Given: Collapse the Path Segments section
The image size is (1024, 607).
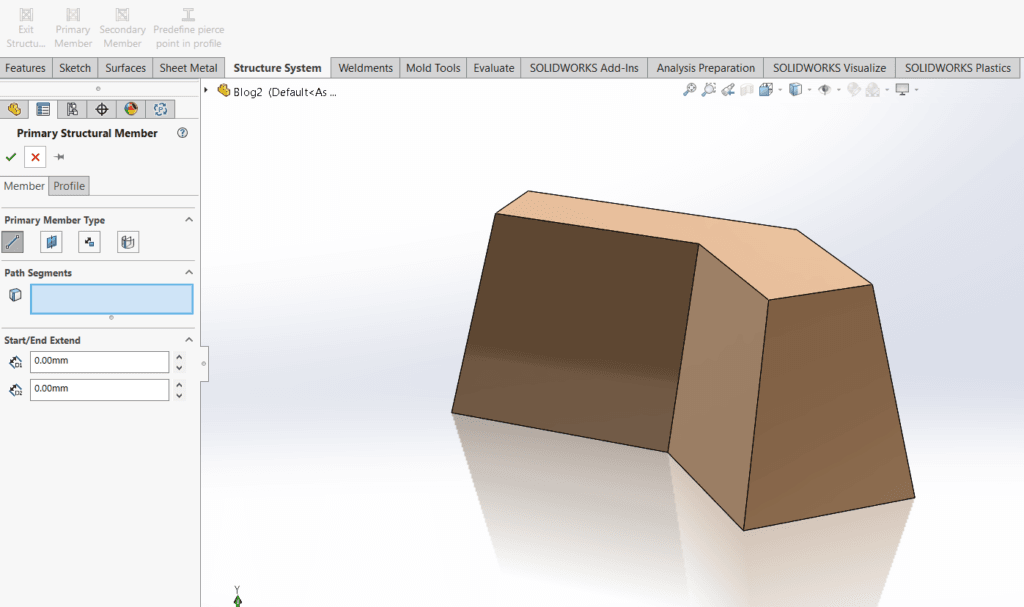Looking at the screenshot, I should tap(187, 272).
